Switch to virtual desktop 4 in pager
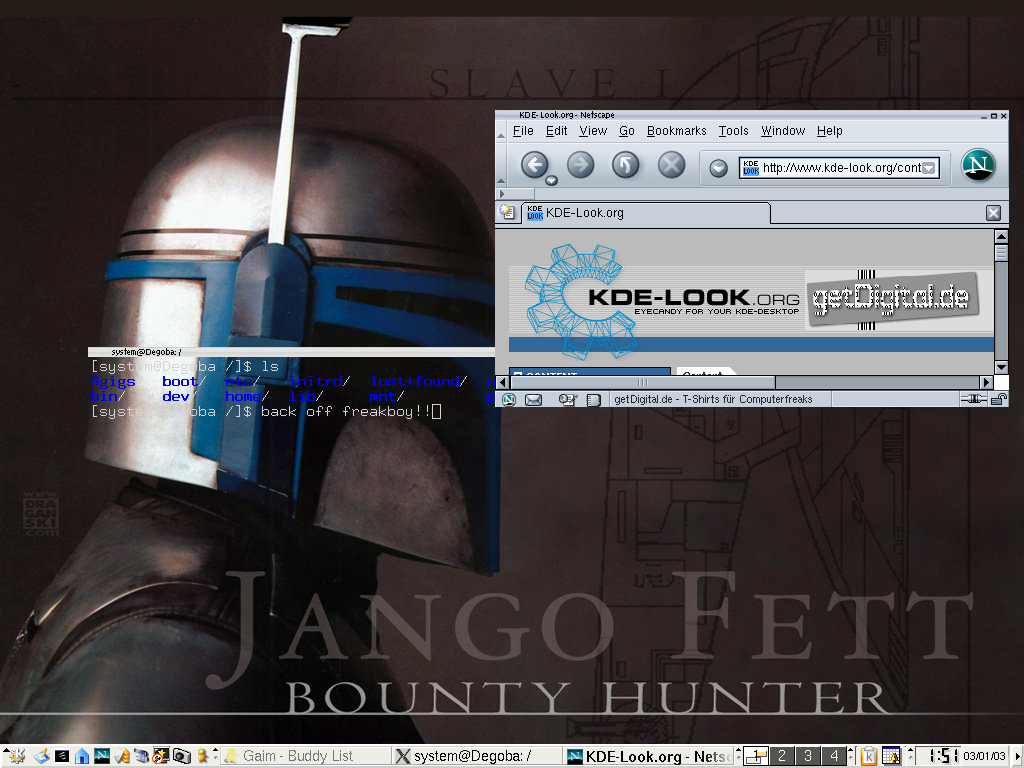This screenshot has height=768, width=1024. (x=834, y=756)
